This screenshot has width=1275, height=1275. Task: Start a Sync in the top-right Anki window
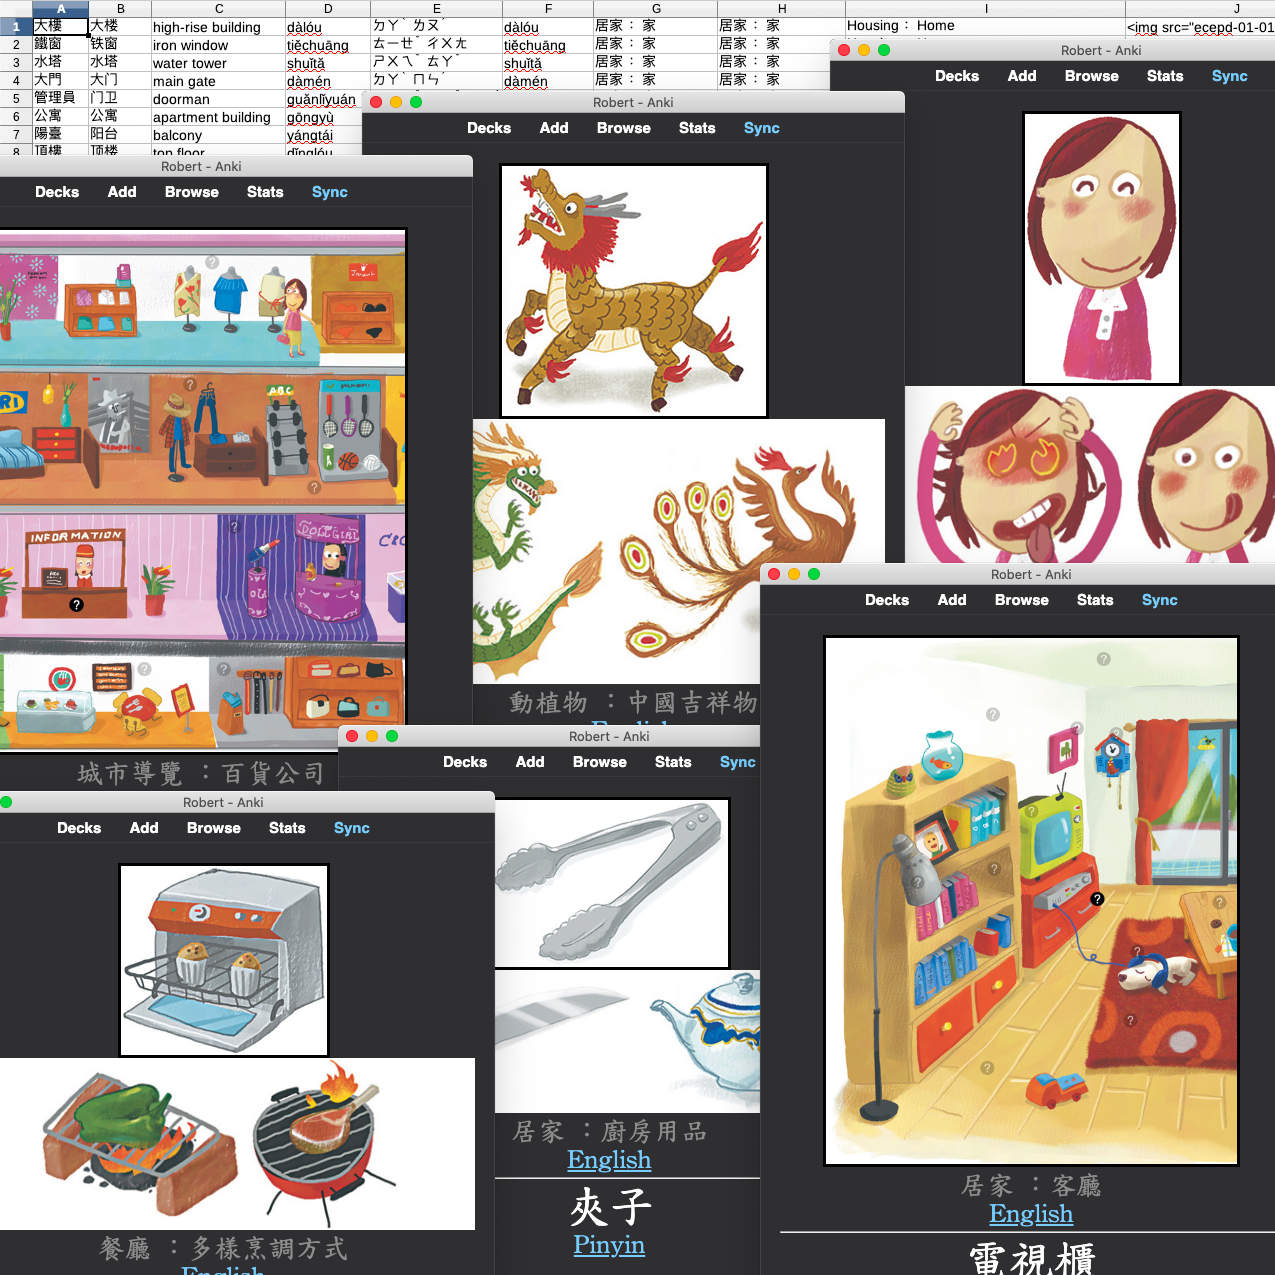tap(1229, 76)
